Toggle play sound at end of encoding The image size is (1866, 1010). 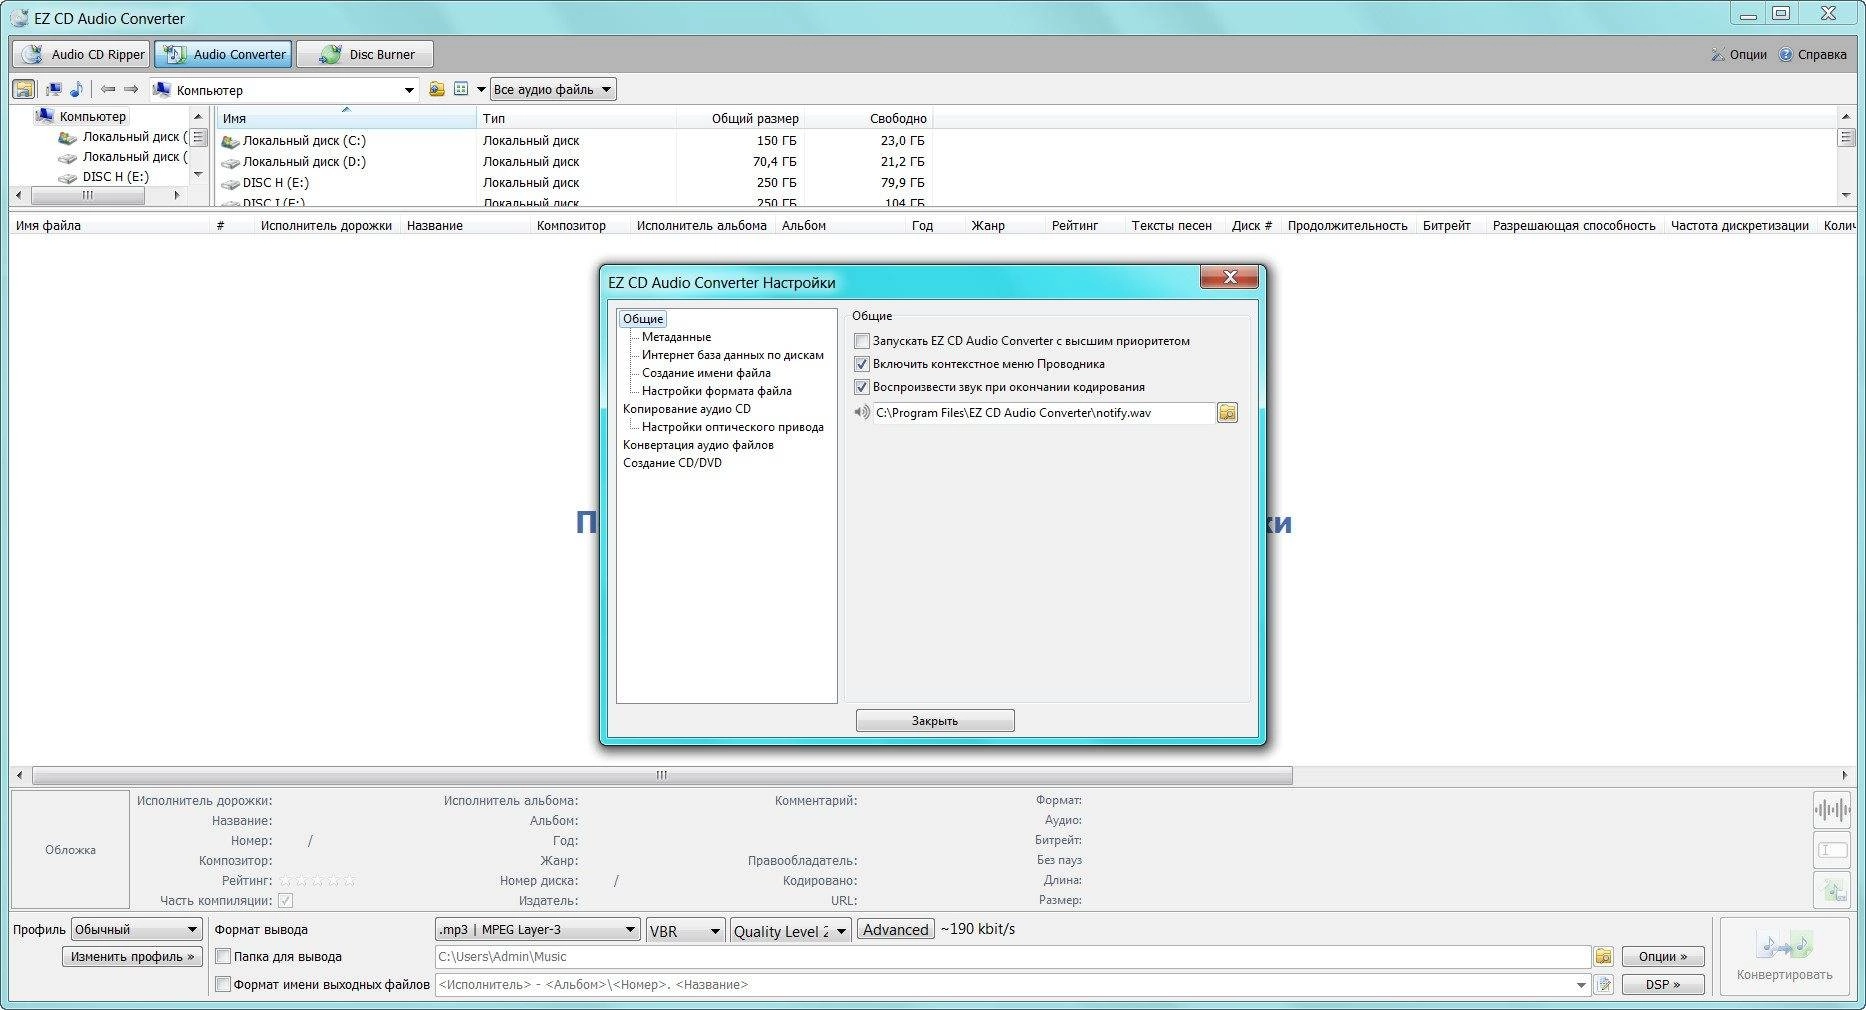click(x=862, y=387)
